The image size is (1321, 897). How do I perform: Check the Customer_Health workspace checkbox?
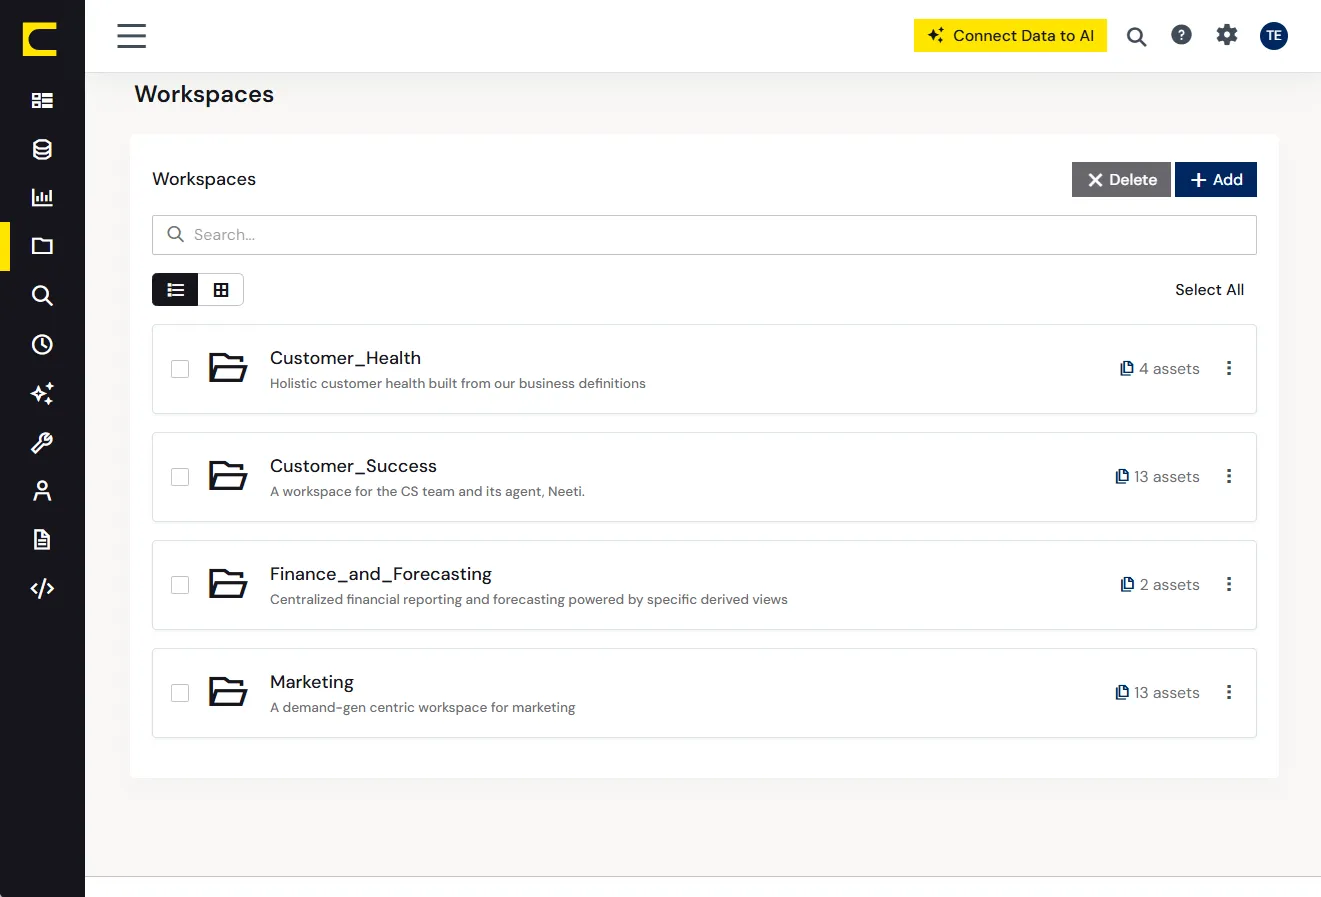pos(180,369)
